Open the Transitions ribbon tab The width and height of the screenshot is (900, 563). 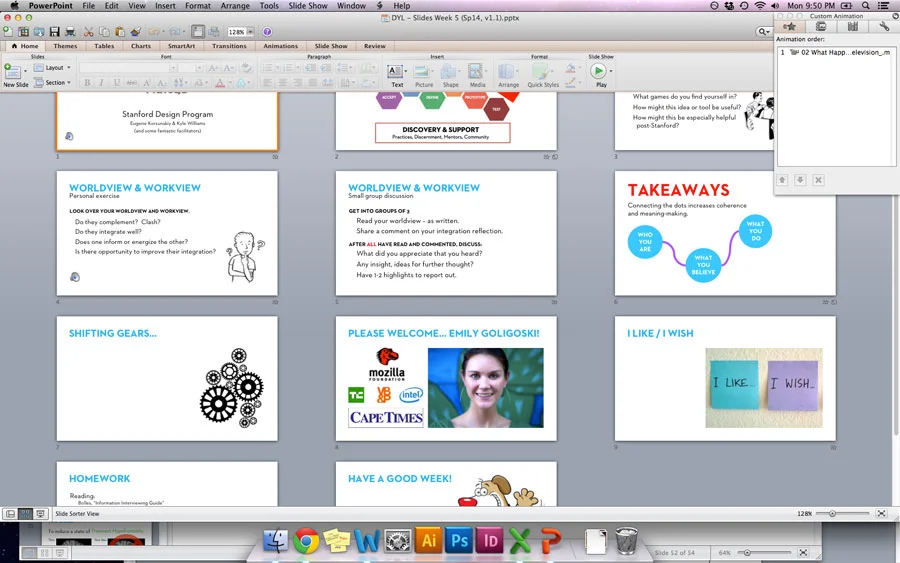[229, 46]
